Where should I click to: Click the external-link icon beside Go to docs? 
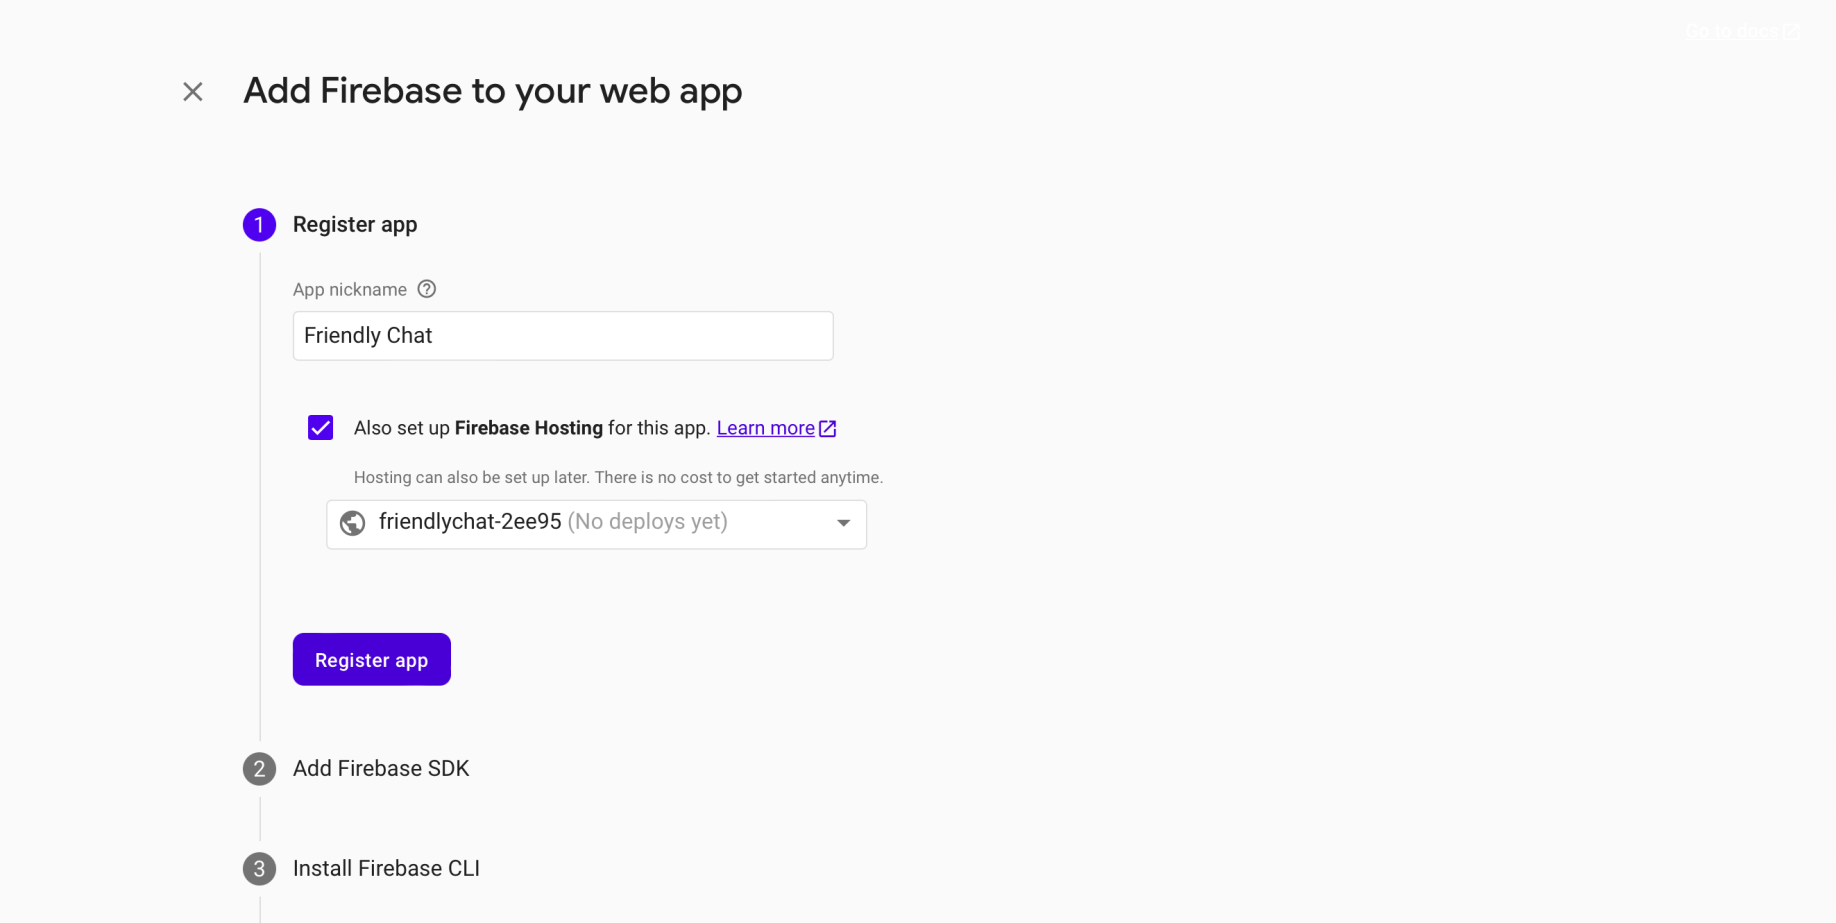pos(1791,31)
